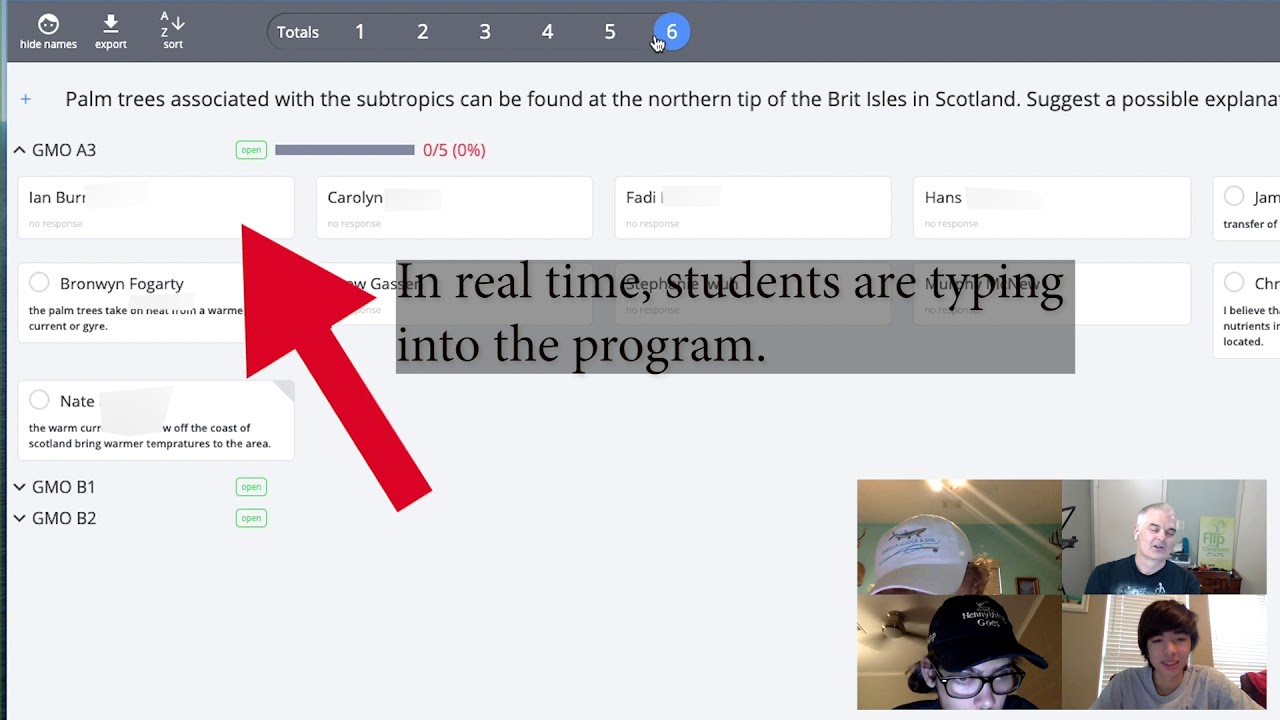
Task: Select Nate's response circle
Action: tap(39, 400)
